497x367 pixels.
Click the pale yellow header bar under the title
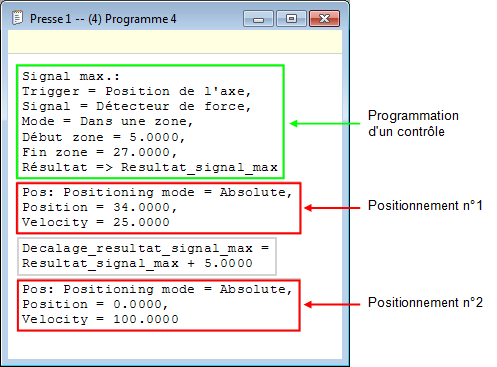(175, 42)
